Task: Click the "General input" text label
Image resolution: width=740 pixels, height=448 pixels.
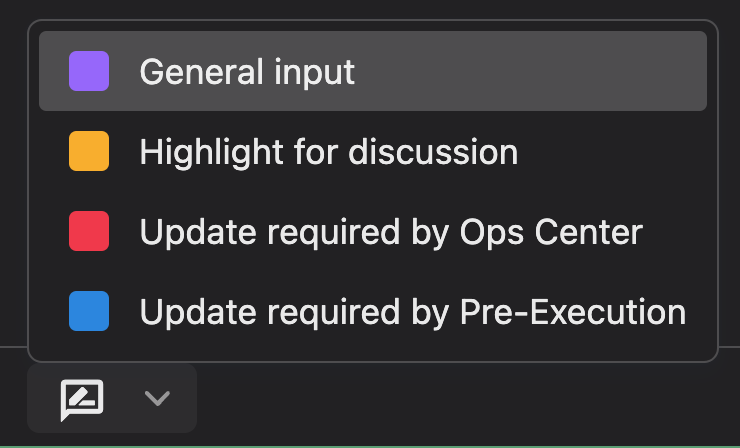Action: [x=247, y=71]
